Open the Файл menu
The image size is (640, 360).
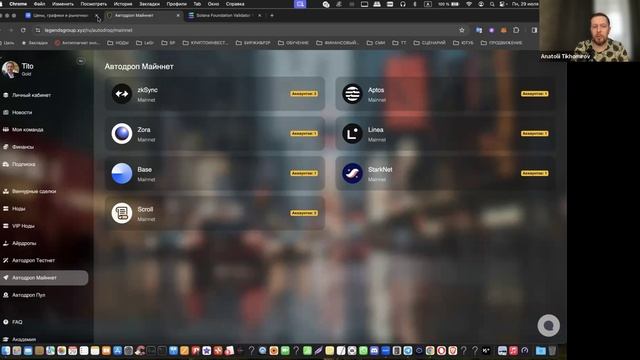(x=40, y=4)
